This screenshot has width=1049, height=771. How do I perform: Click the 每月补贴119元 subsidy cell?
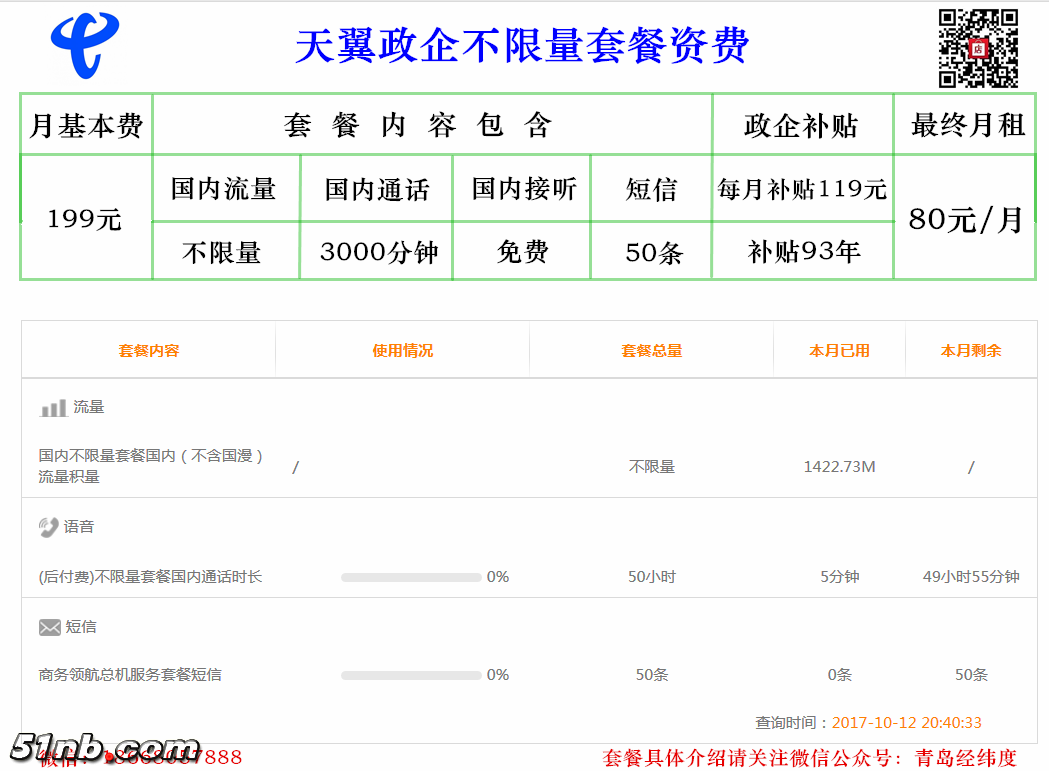802,189
